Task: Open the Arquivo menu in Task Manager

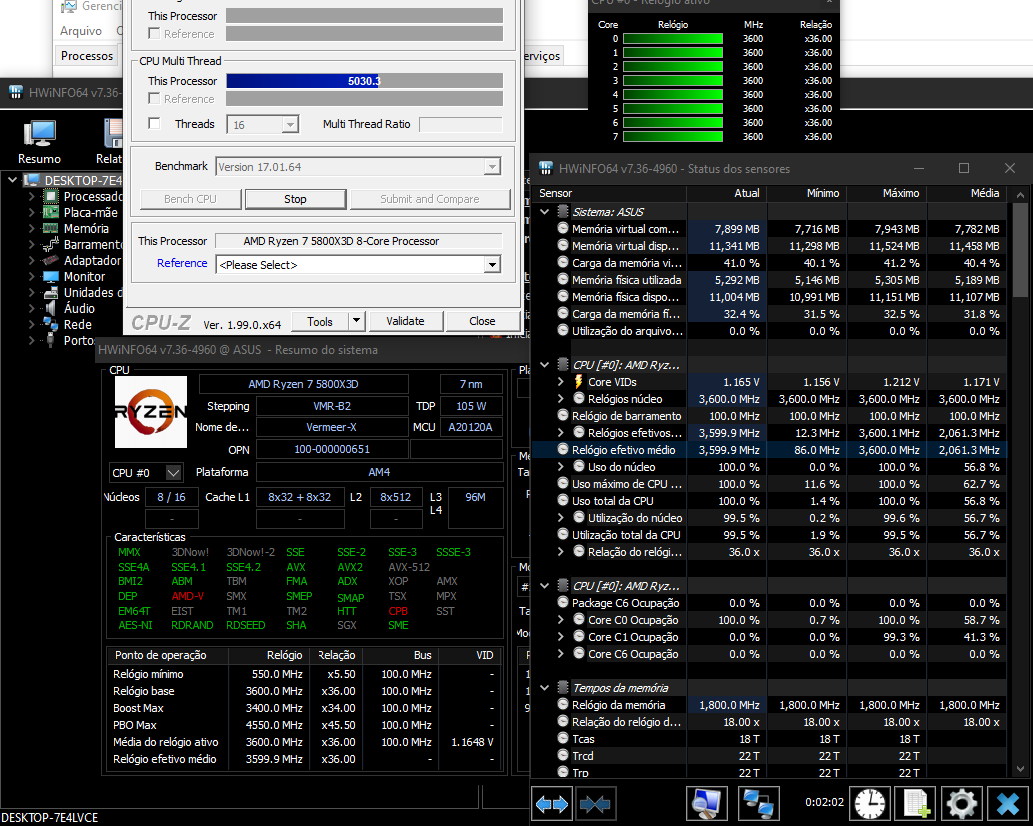Action: coord(81,30)
